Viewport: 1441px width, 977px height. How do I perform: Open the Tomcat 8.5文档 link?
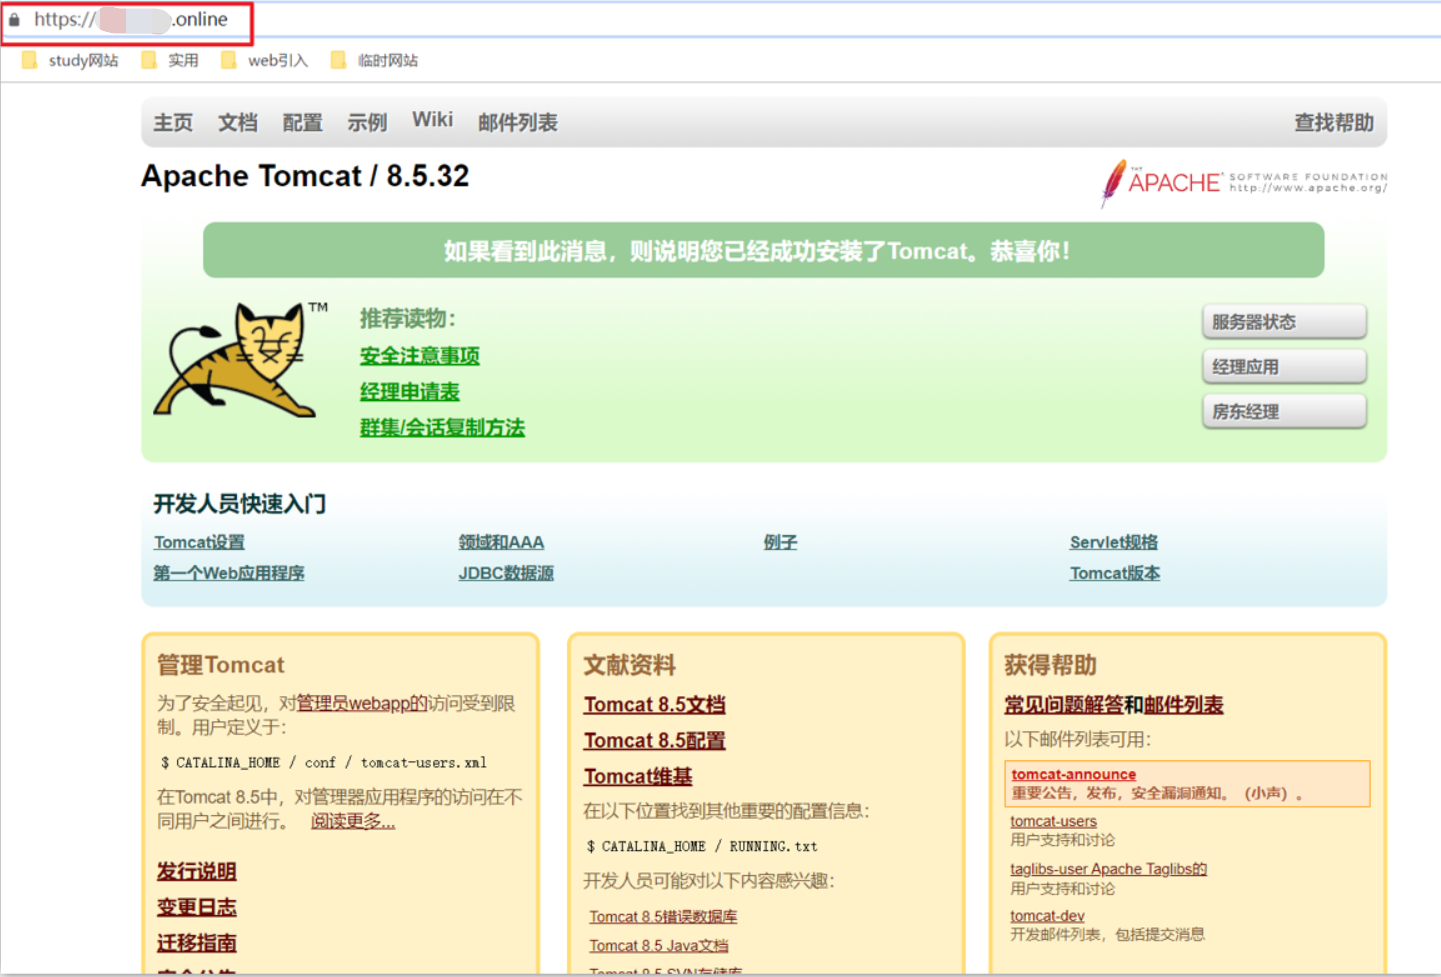[655, 705]
